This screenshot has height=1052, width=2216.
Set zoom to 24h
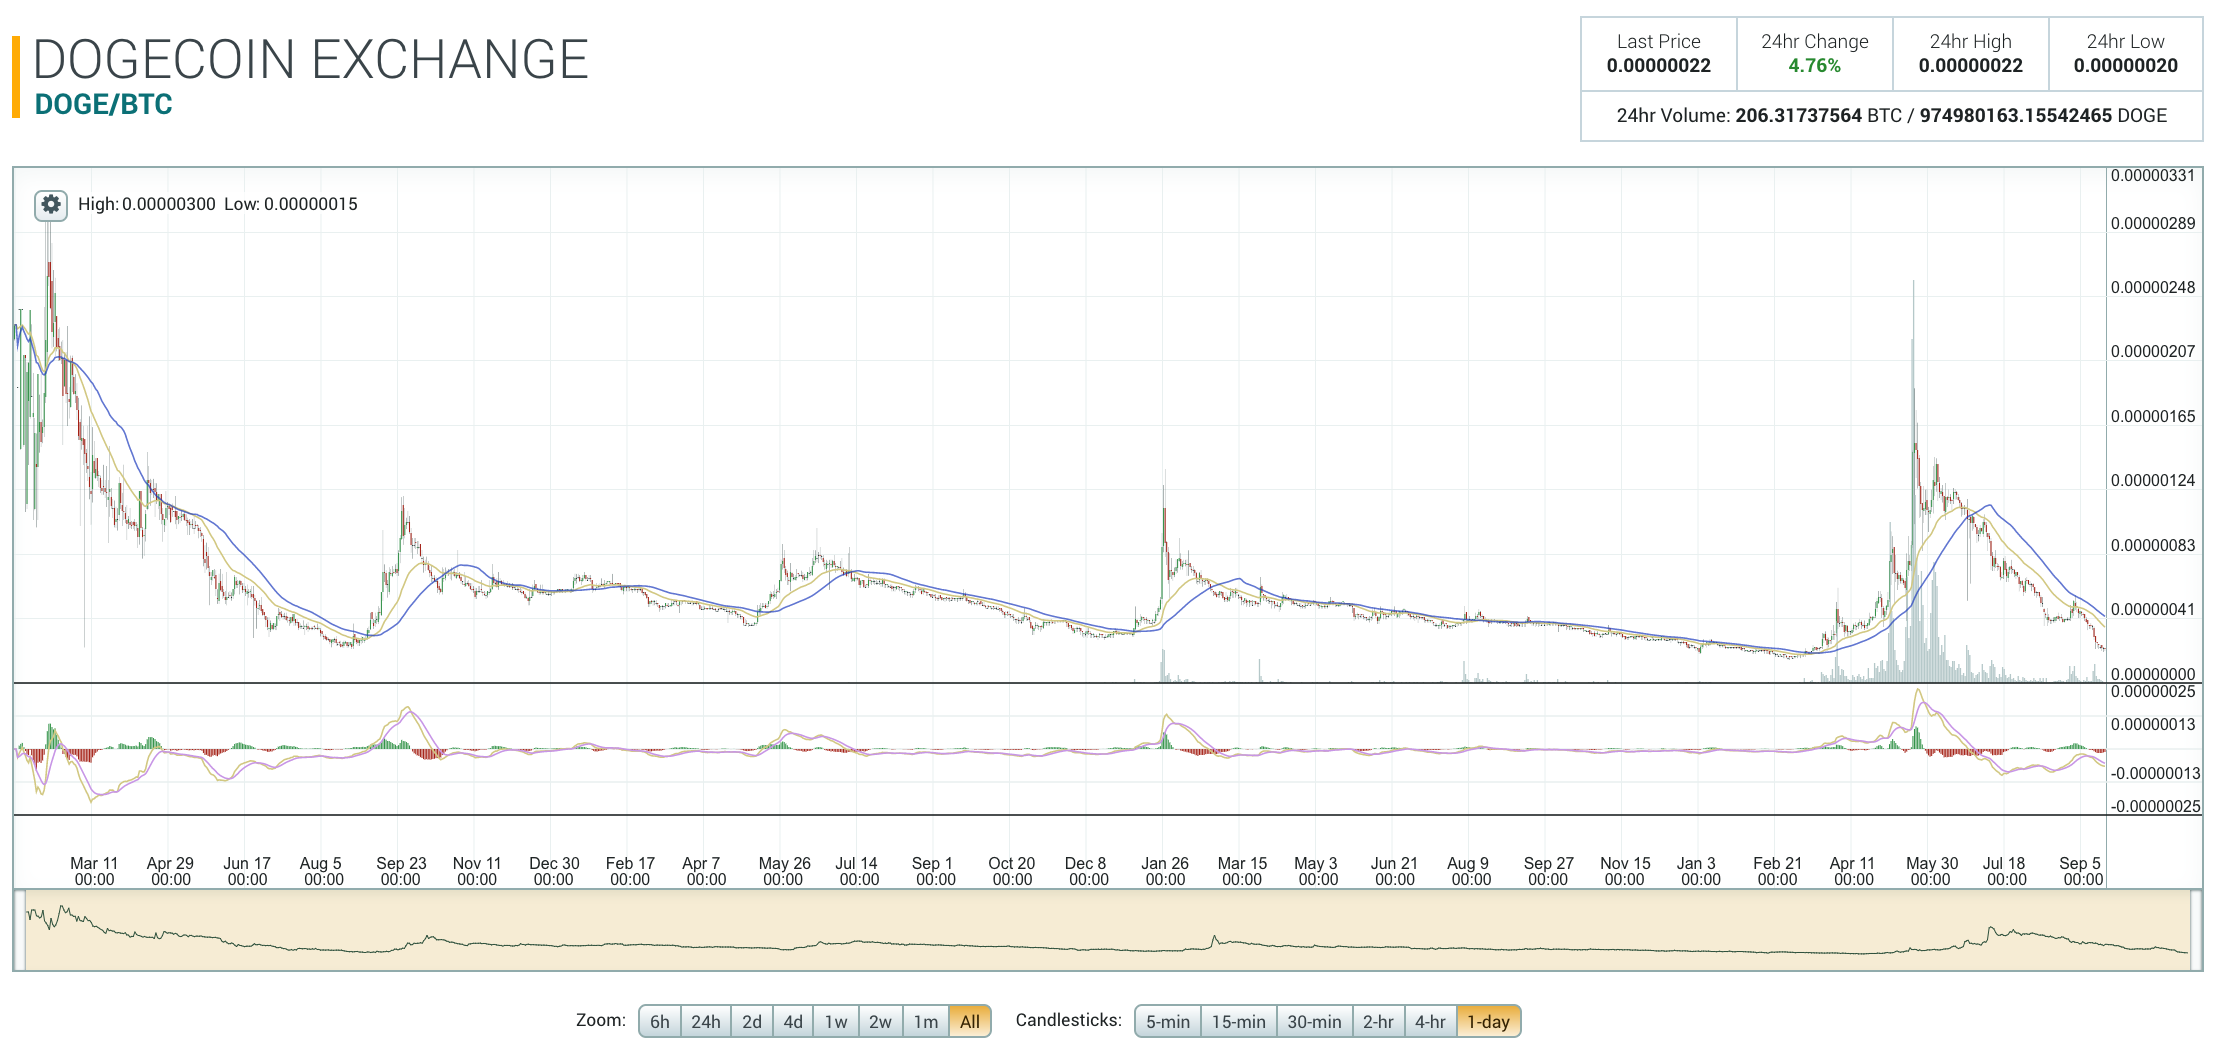[x=706, y=1021]
